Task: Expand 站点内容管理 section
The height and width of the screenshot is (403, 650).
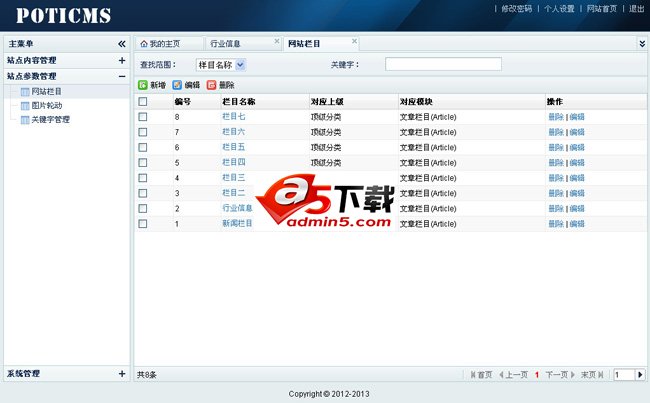Action: (122, 61)
